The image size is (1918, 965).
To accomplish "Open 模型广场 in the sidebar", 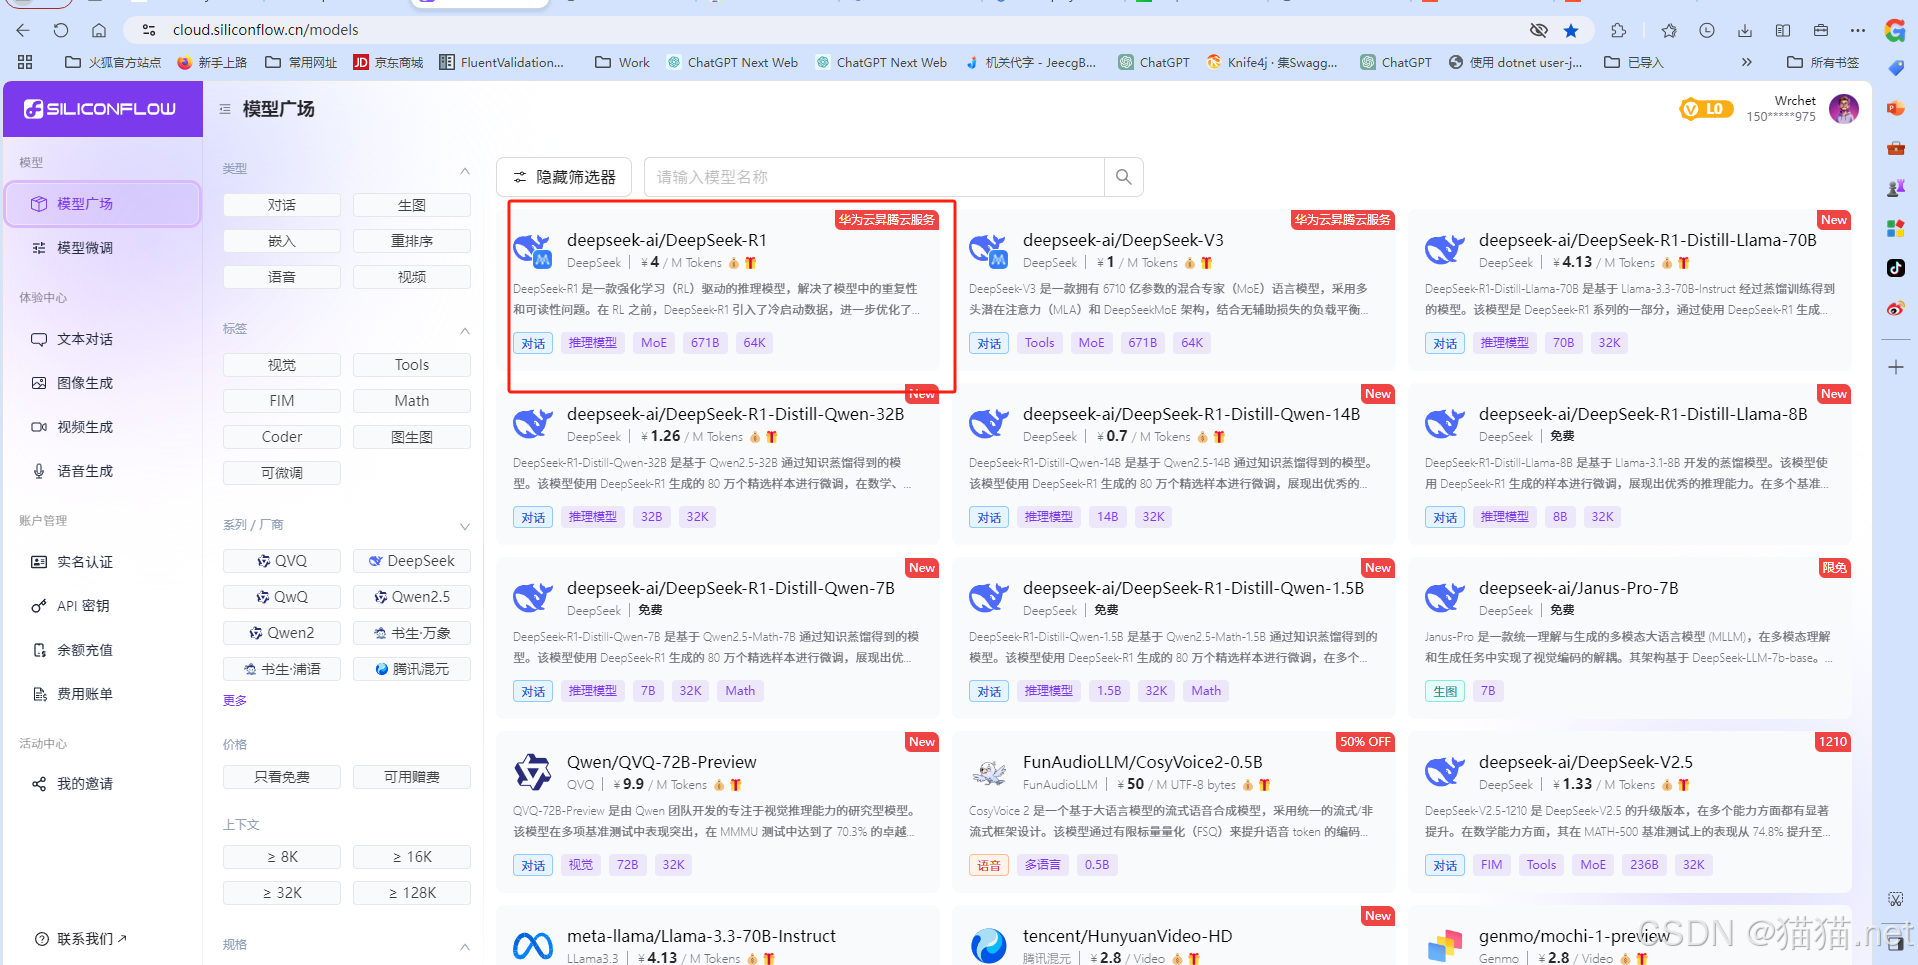I will coord(102,204).
